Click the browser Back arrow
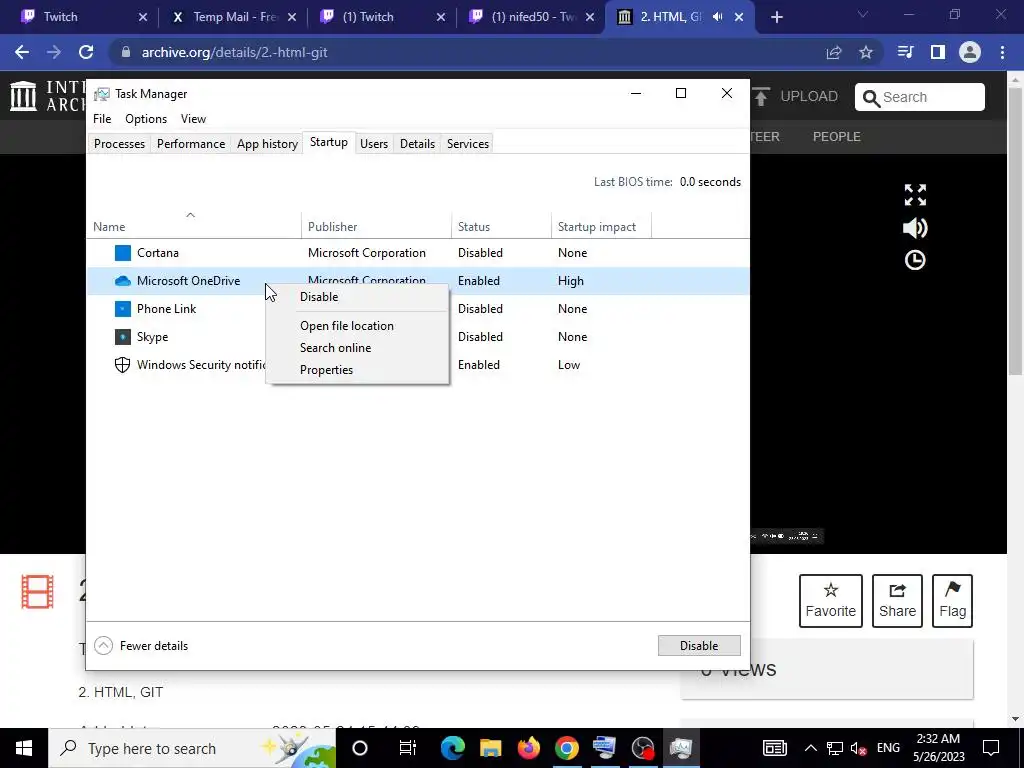The width and height of the screenshot is (1024, 768). (22, 52)
